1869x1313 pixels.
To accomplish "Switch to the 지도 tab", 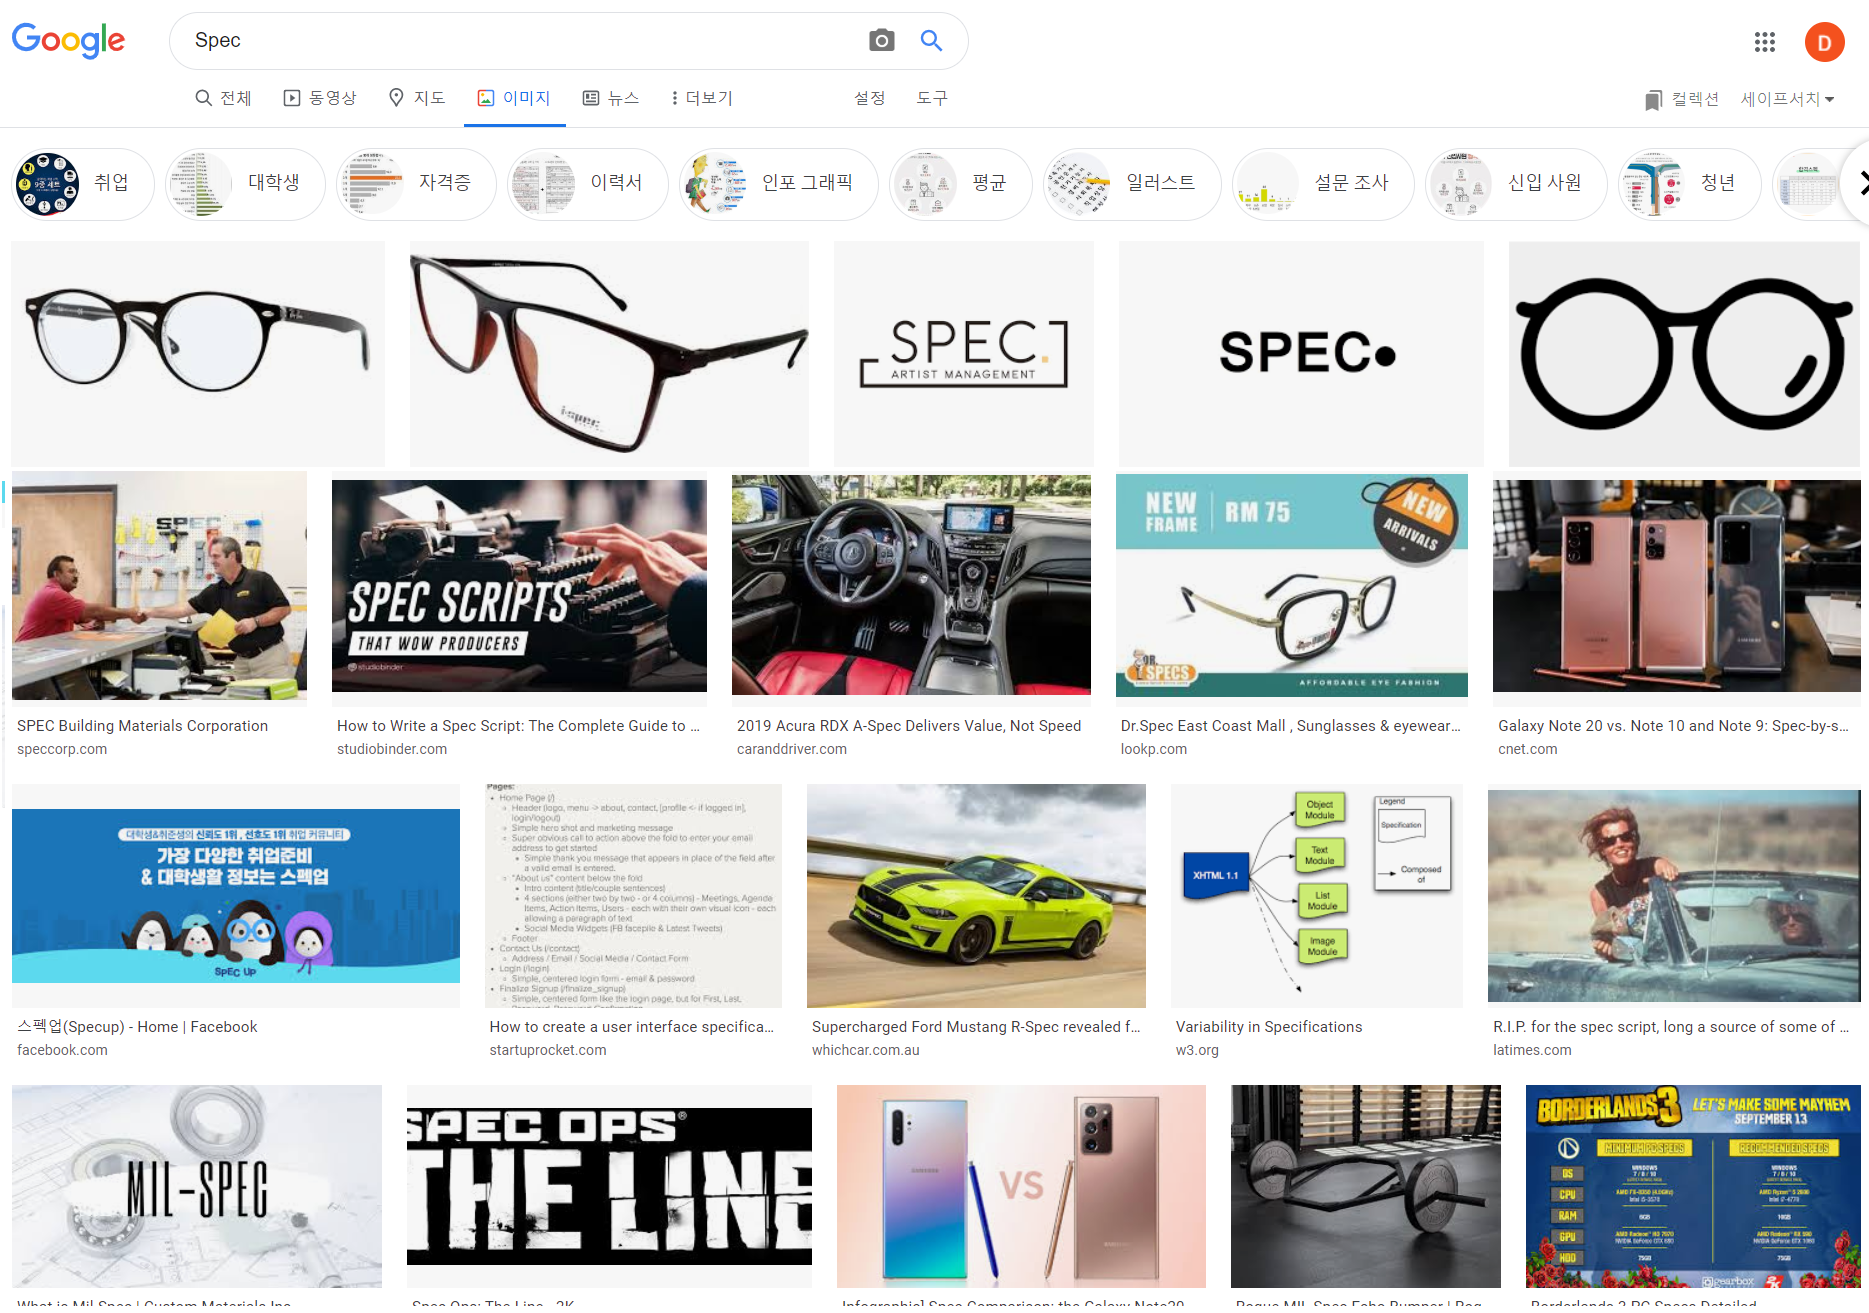I will (x=416, y=98).
